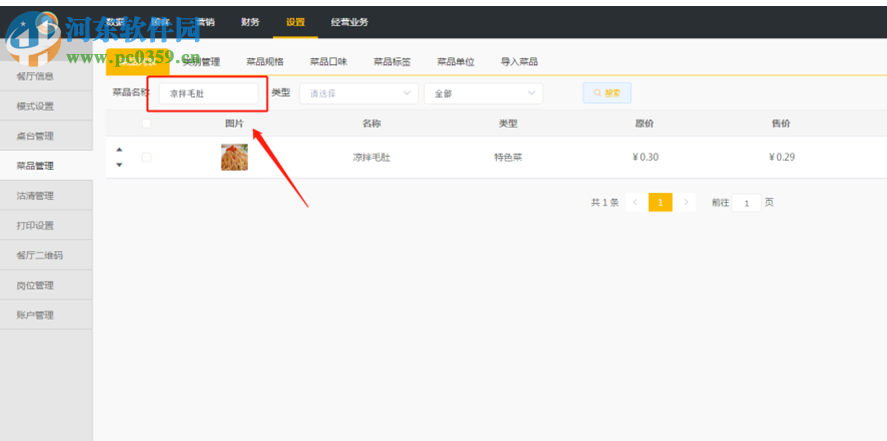Open 打印设置 in the sidebar
The height and width of the screenshot is (441, 887).
(46, 226)
